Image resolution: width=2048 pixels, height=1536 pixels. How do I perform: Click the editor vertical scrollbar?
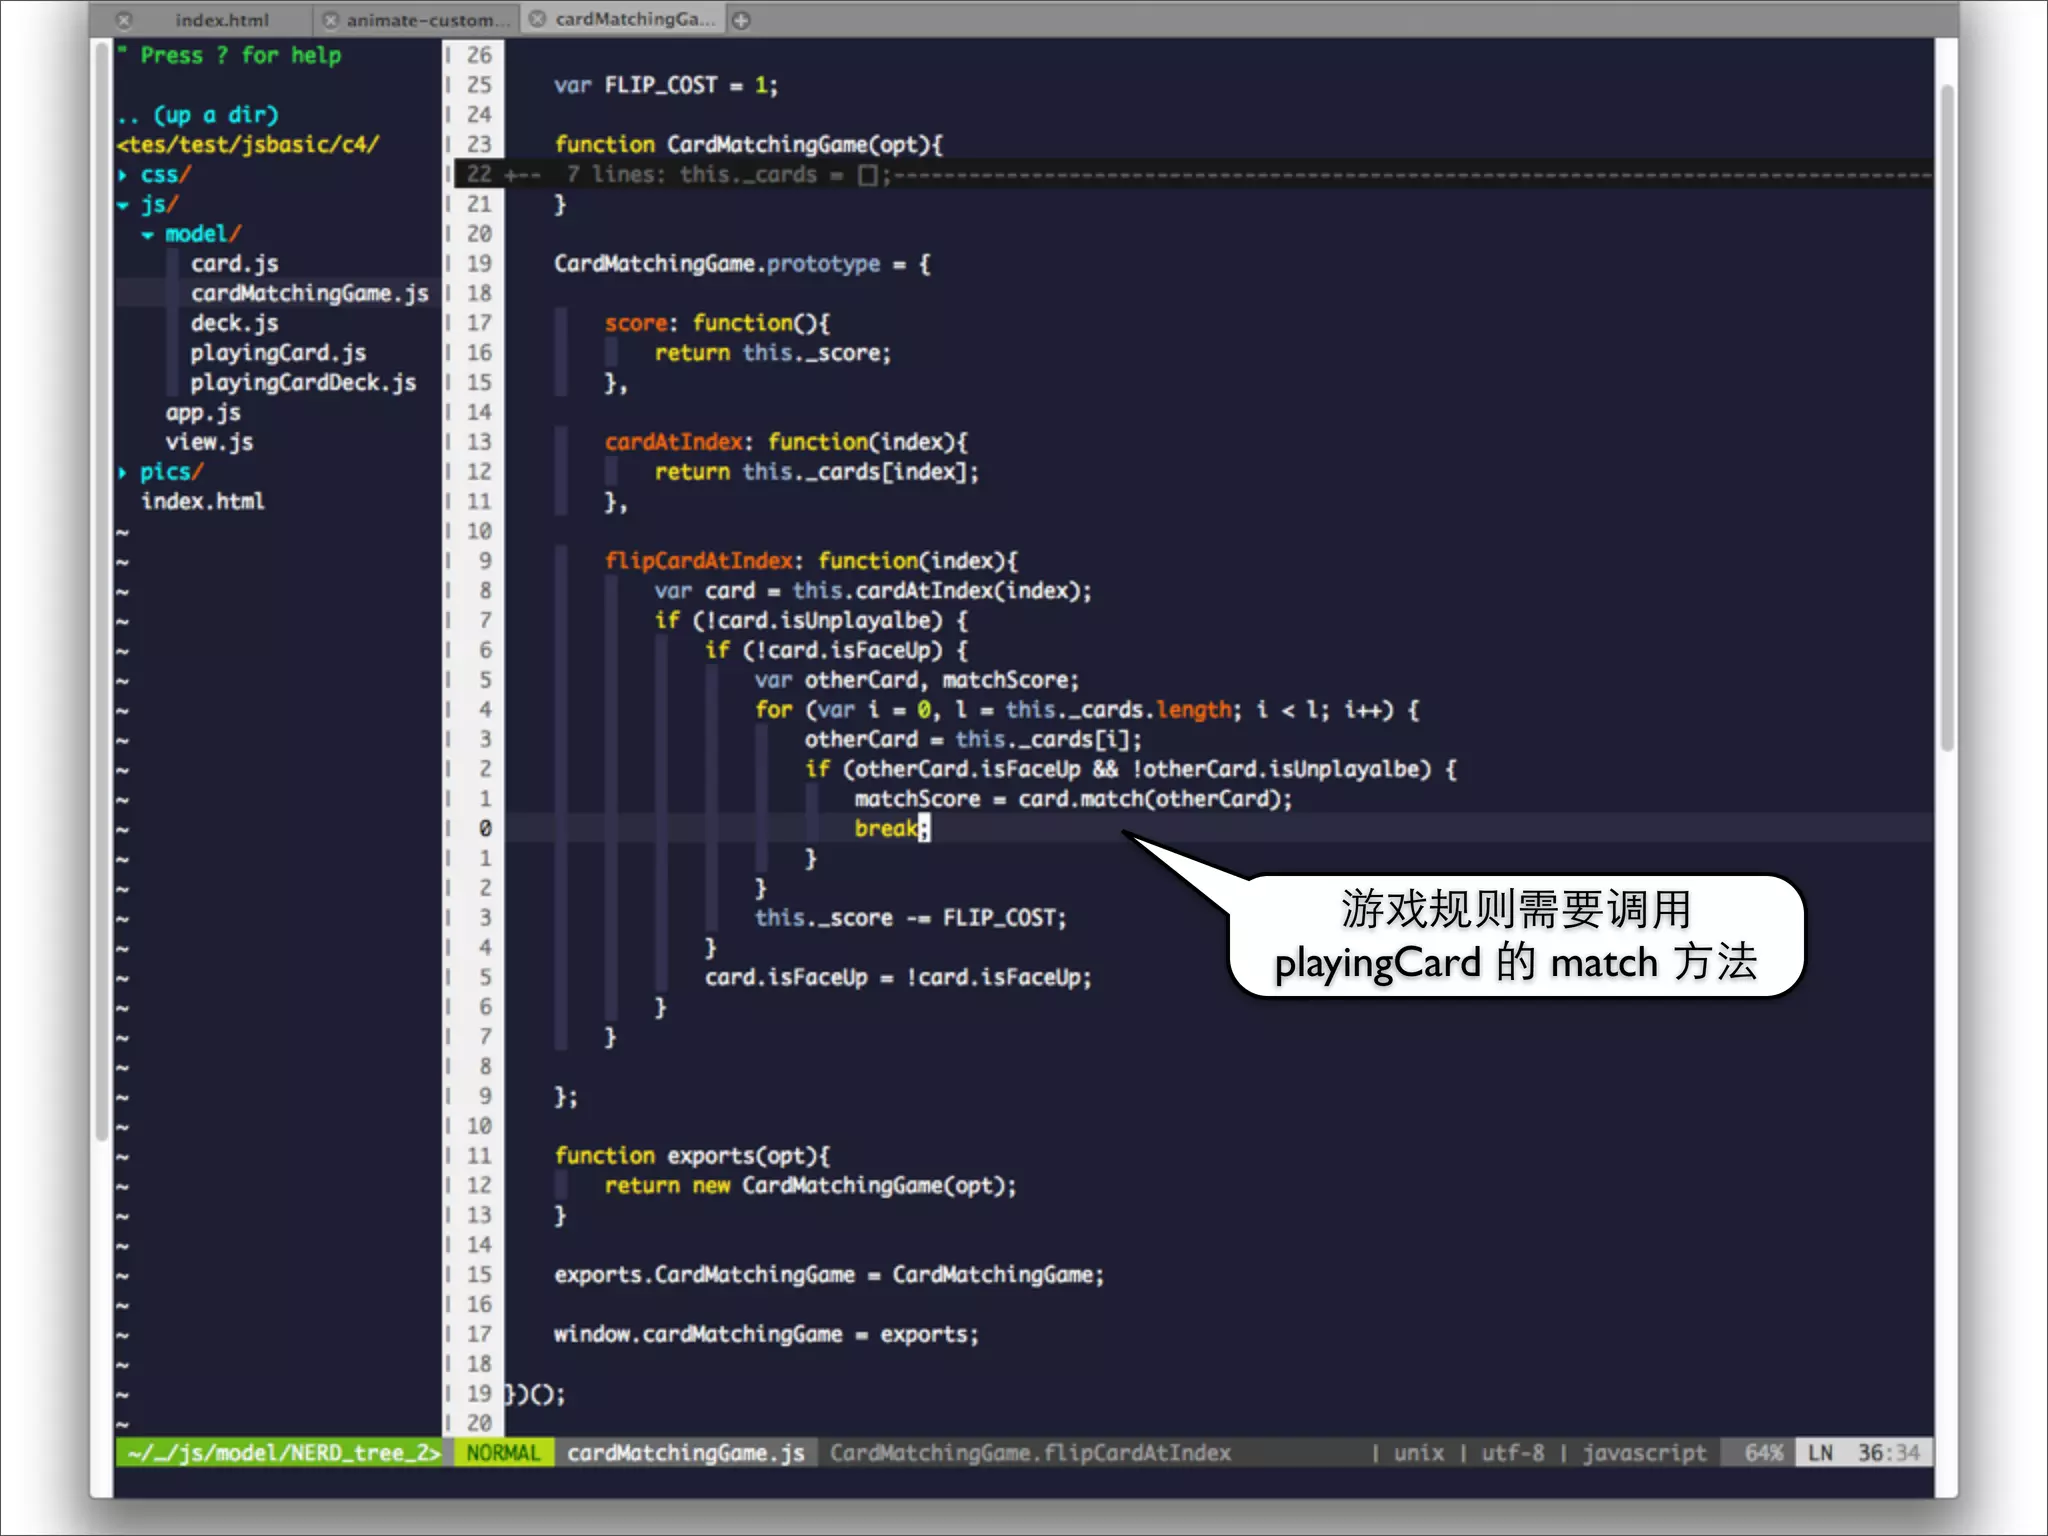[1946, 418]
